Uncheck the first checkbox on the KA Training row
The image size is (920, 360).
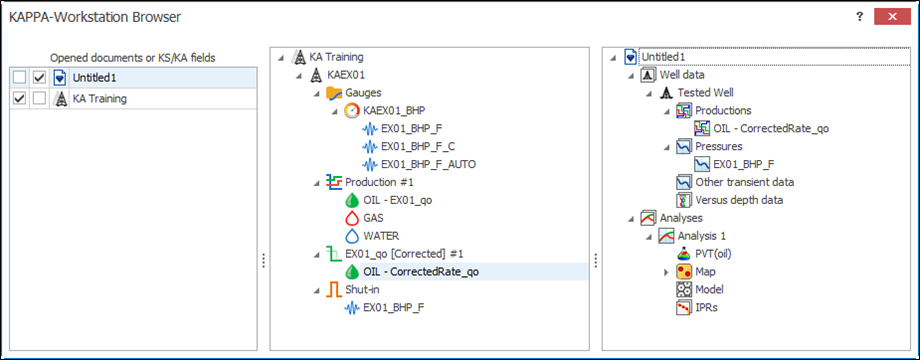20,99
